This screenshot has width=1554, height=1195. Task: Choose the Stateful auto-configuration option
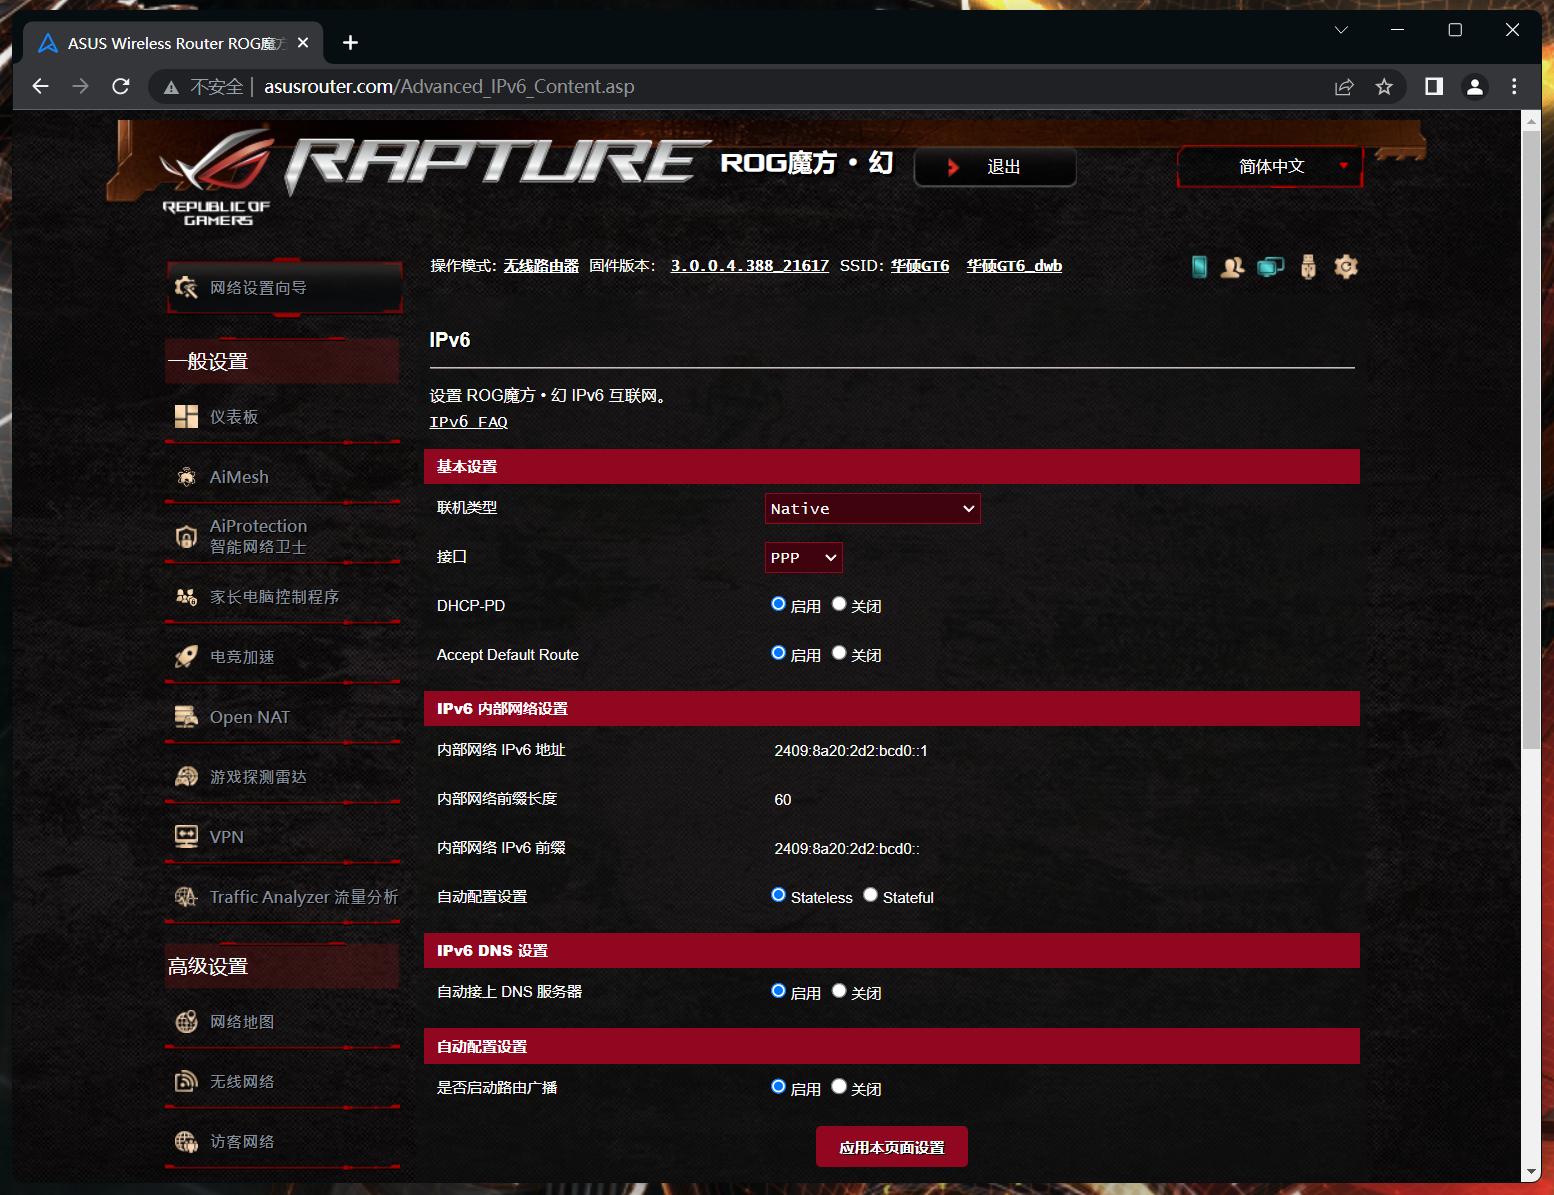[870, 895]
